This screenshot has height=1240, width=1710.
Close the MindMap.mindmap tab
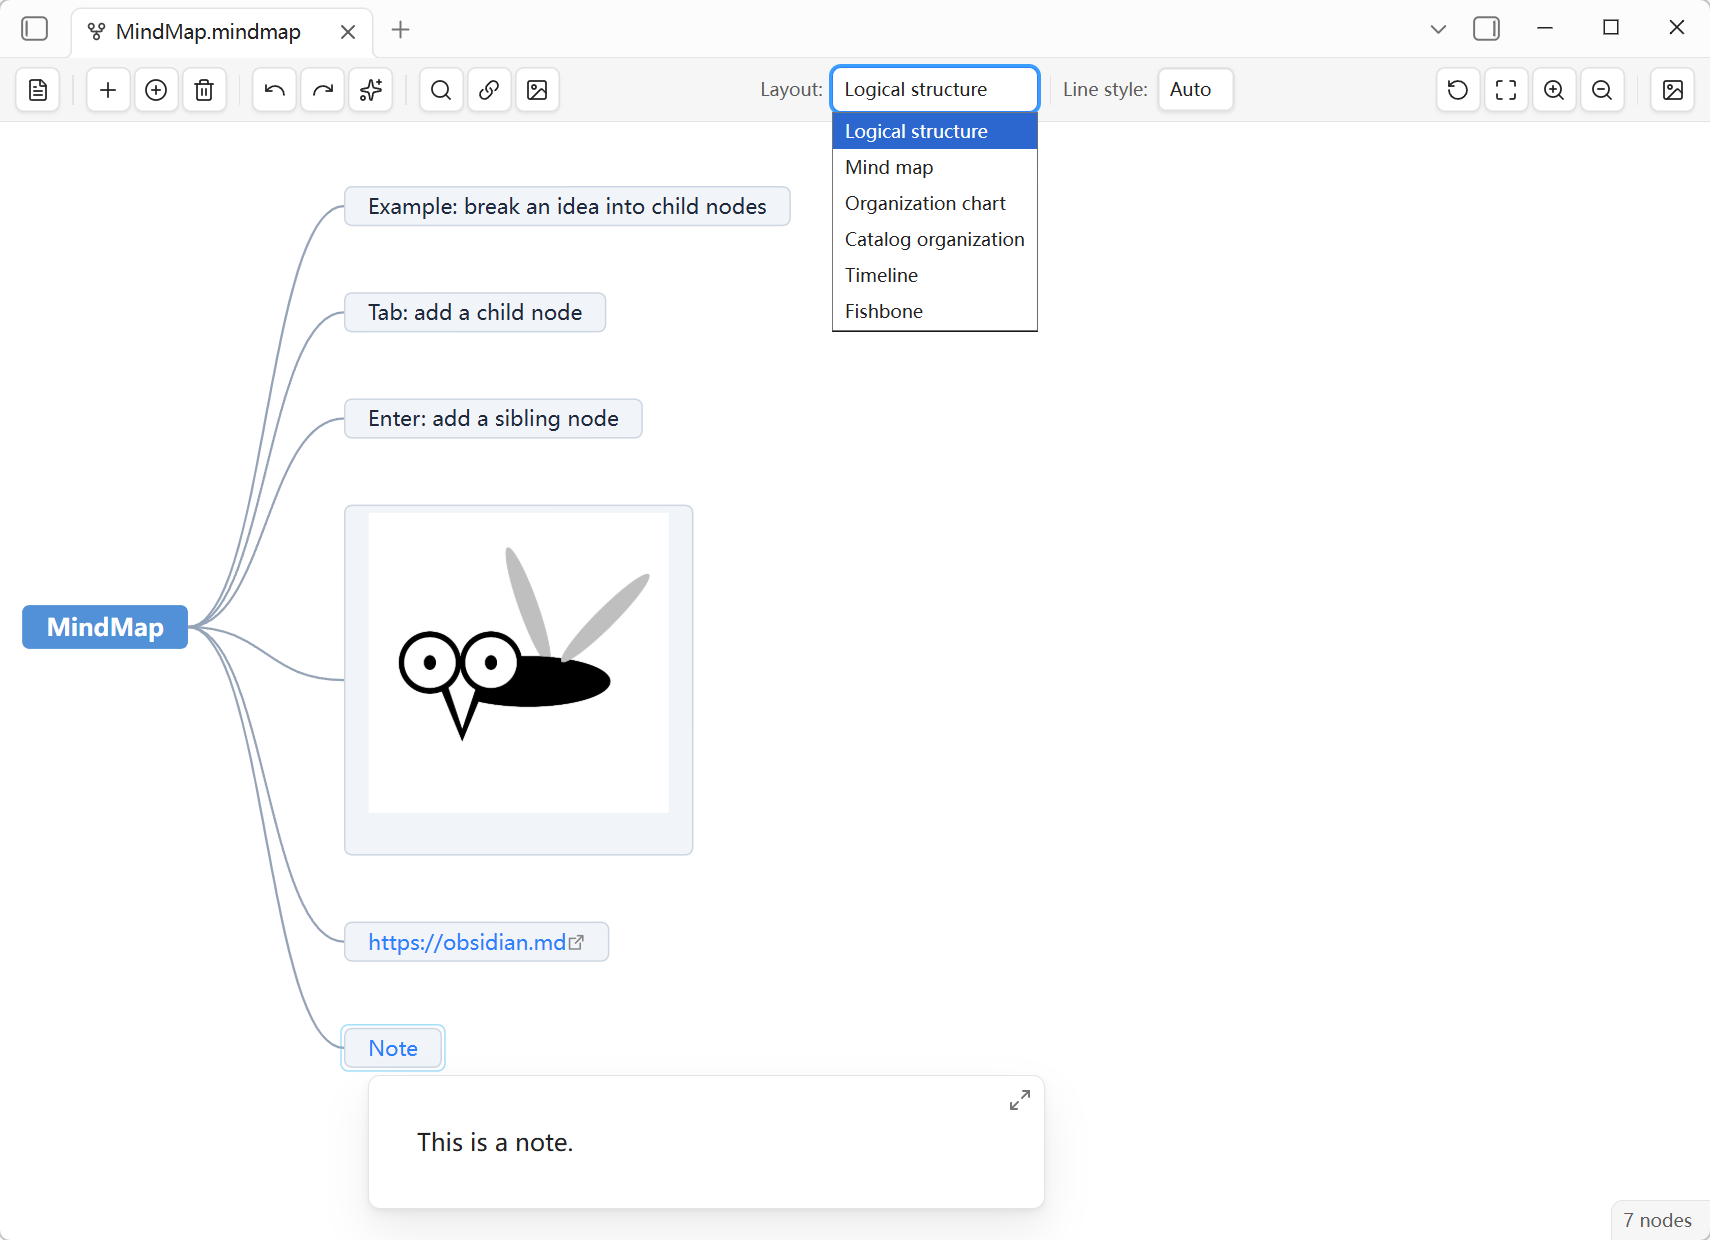pos(348,32)
